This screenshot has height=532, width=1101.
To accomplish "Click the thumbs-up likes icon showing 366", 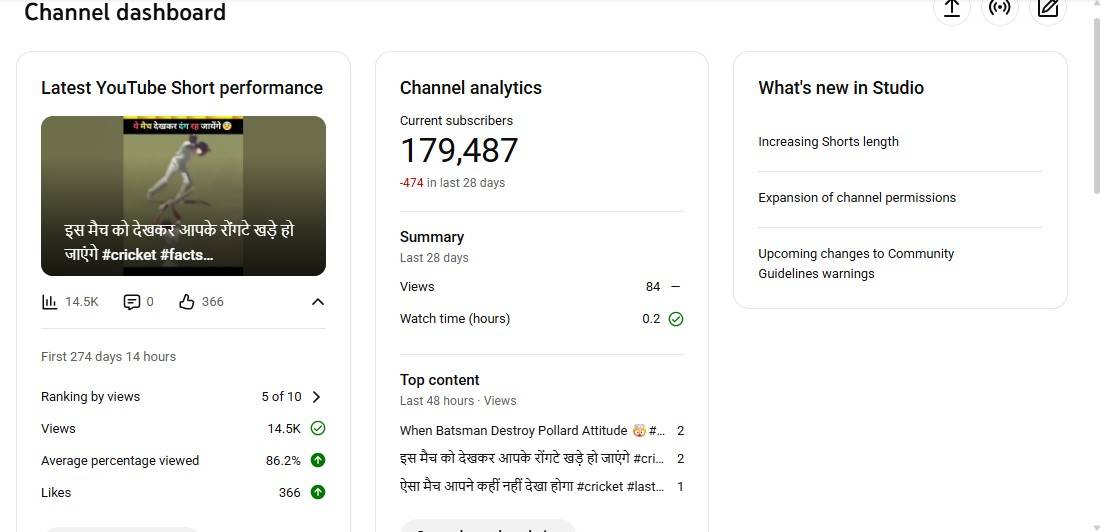I will (x=187, y=302).
